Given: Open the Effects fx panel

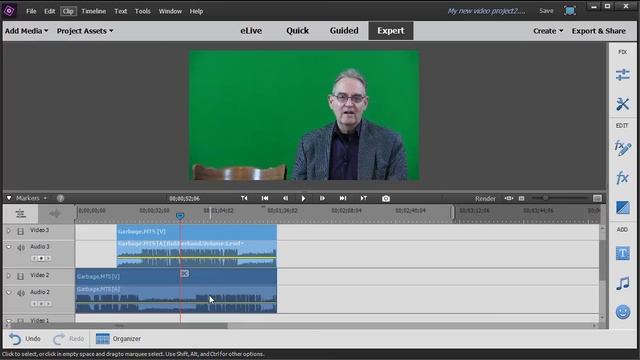Looking at the screenshot, I should [x=622, y=178].
